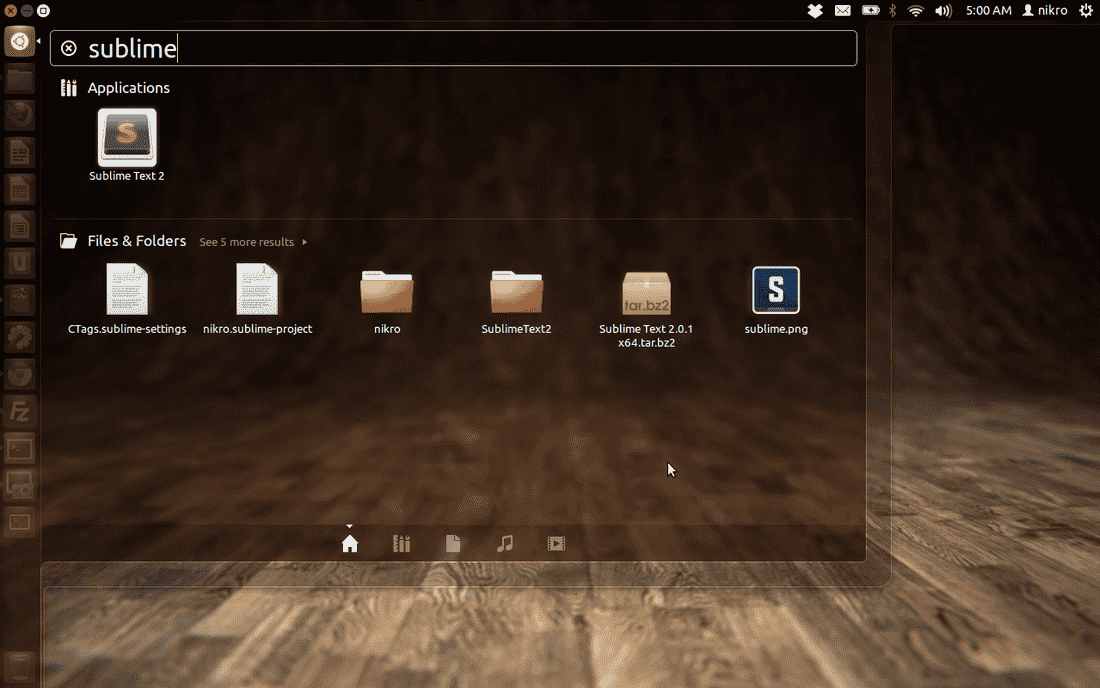
Task: Launch FileZilla from the launcher
Action: point(20,412)
